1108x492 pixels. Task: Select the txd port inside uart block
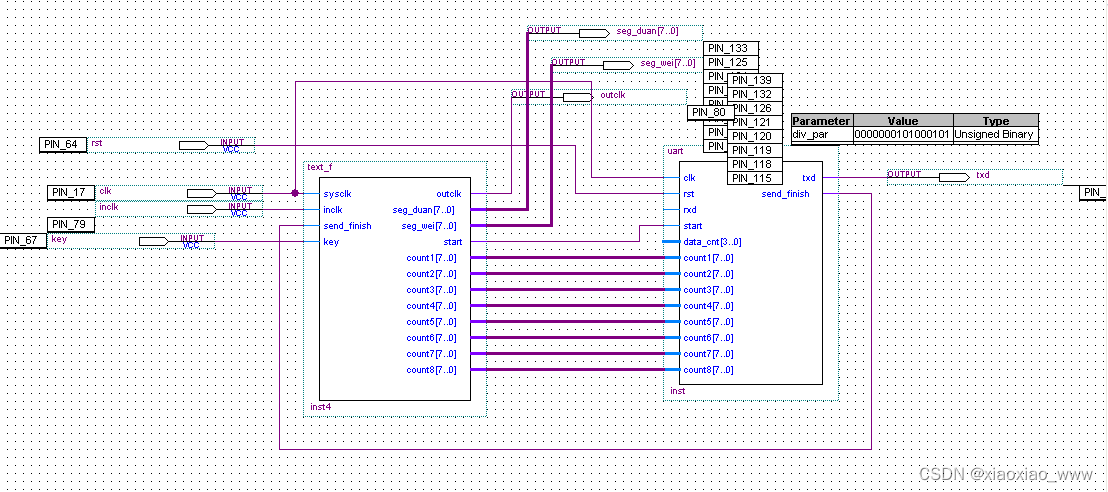click(x=810, y=178)
